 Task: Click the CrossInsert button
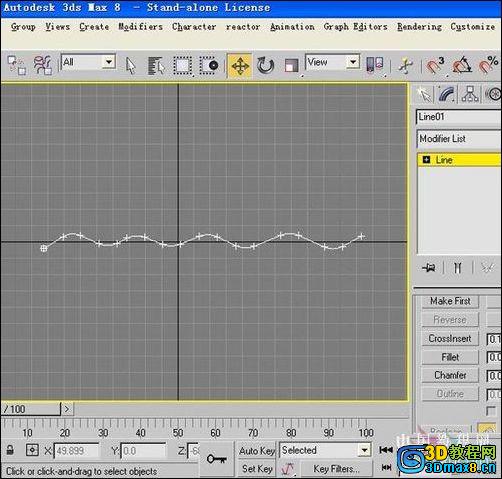click(x=450, y=338)
